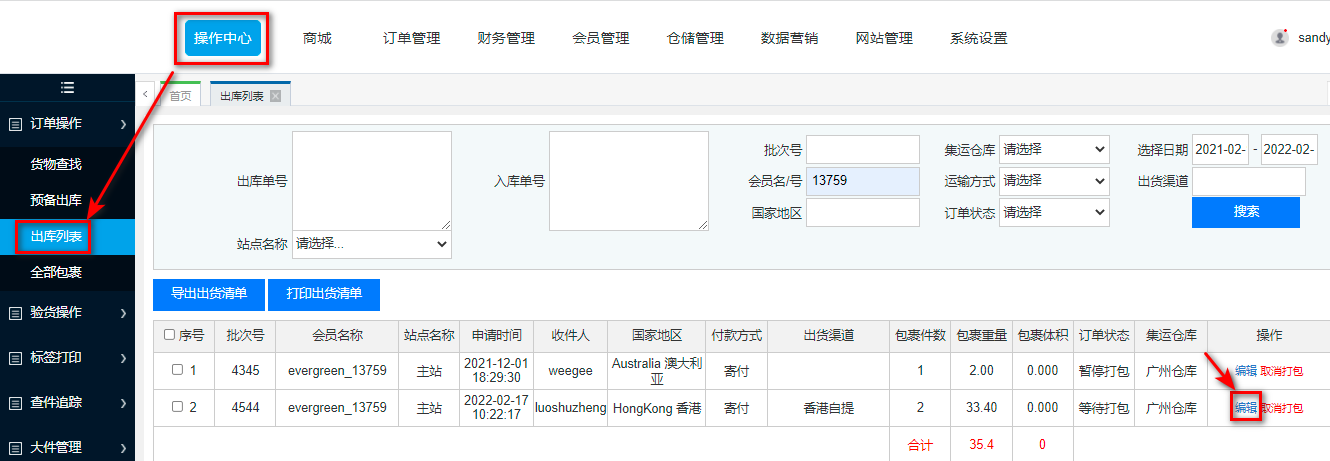Click recipient cell luoshuzheng
Image resolution: width=1330 pixels, height=461 pixels.
tap(572, 408)
